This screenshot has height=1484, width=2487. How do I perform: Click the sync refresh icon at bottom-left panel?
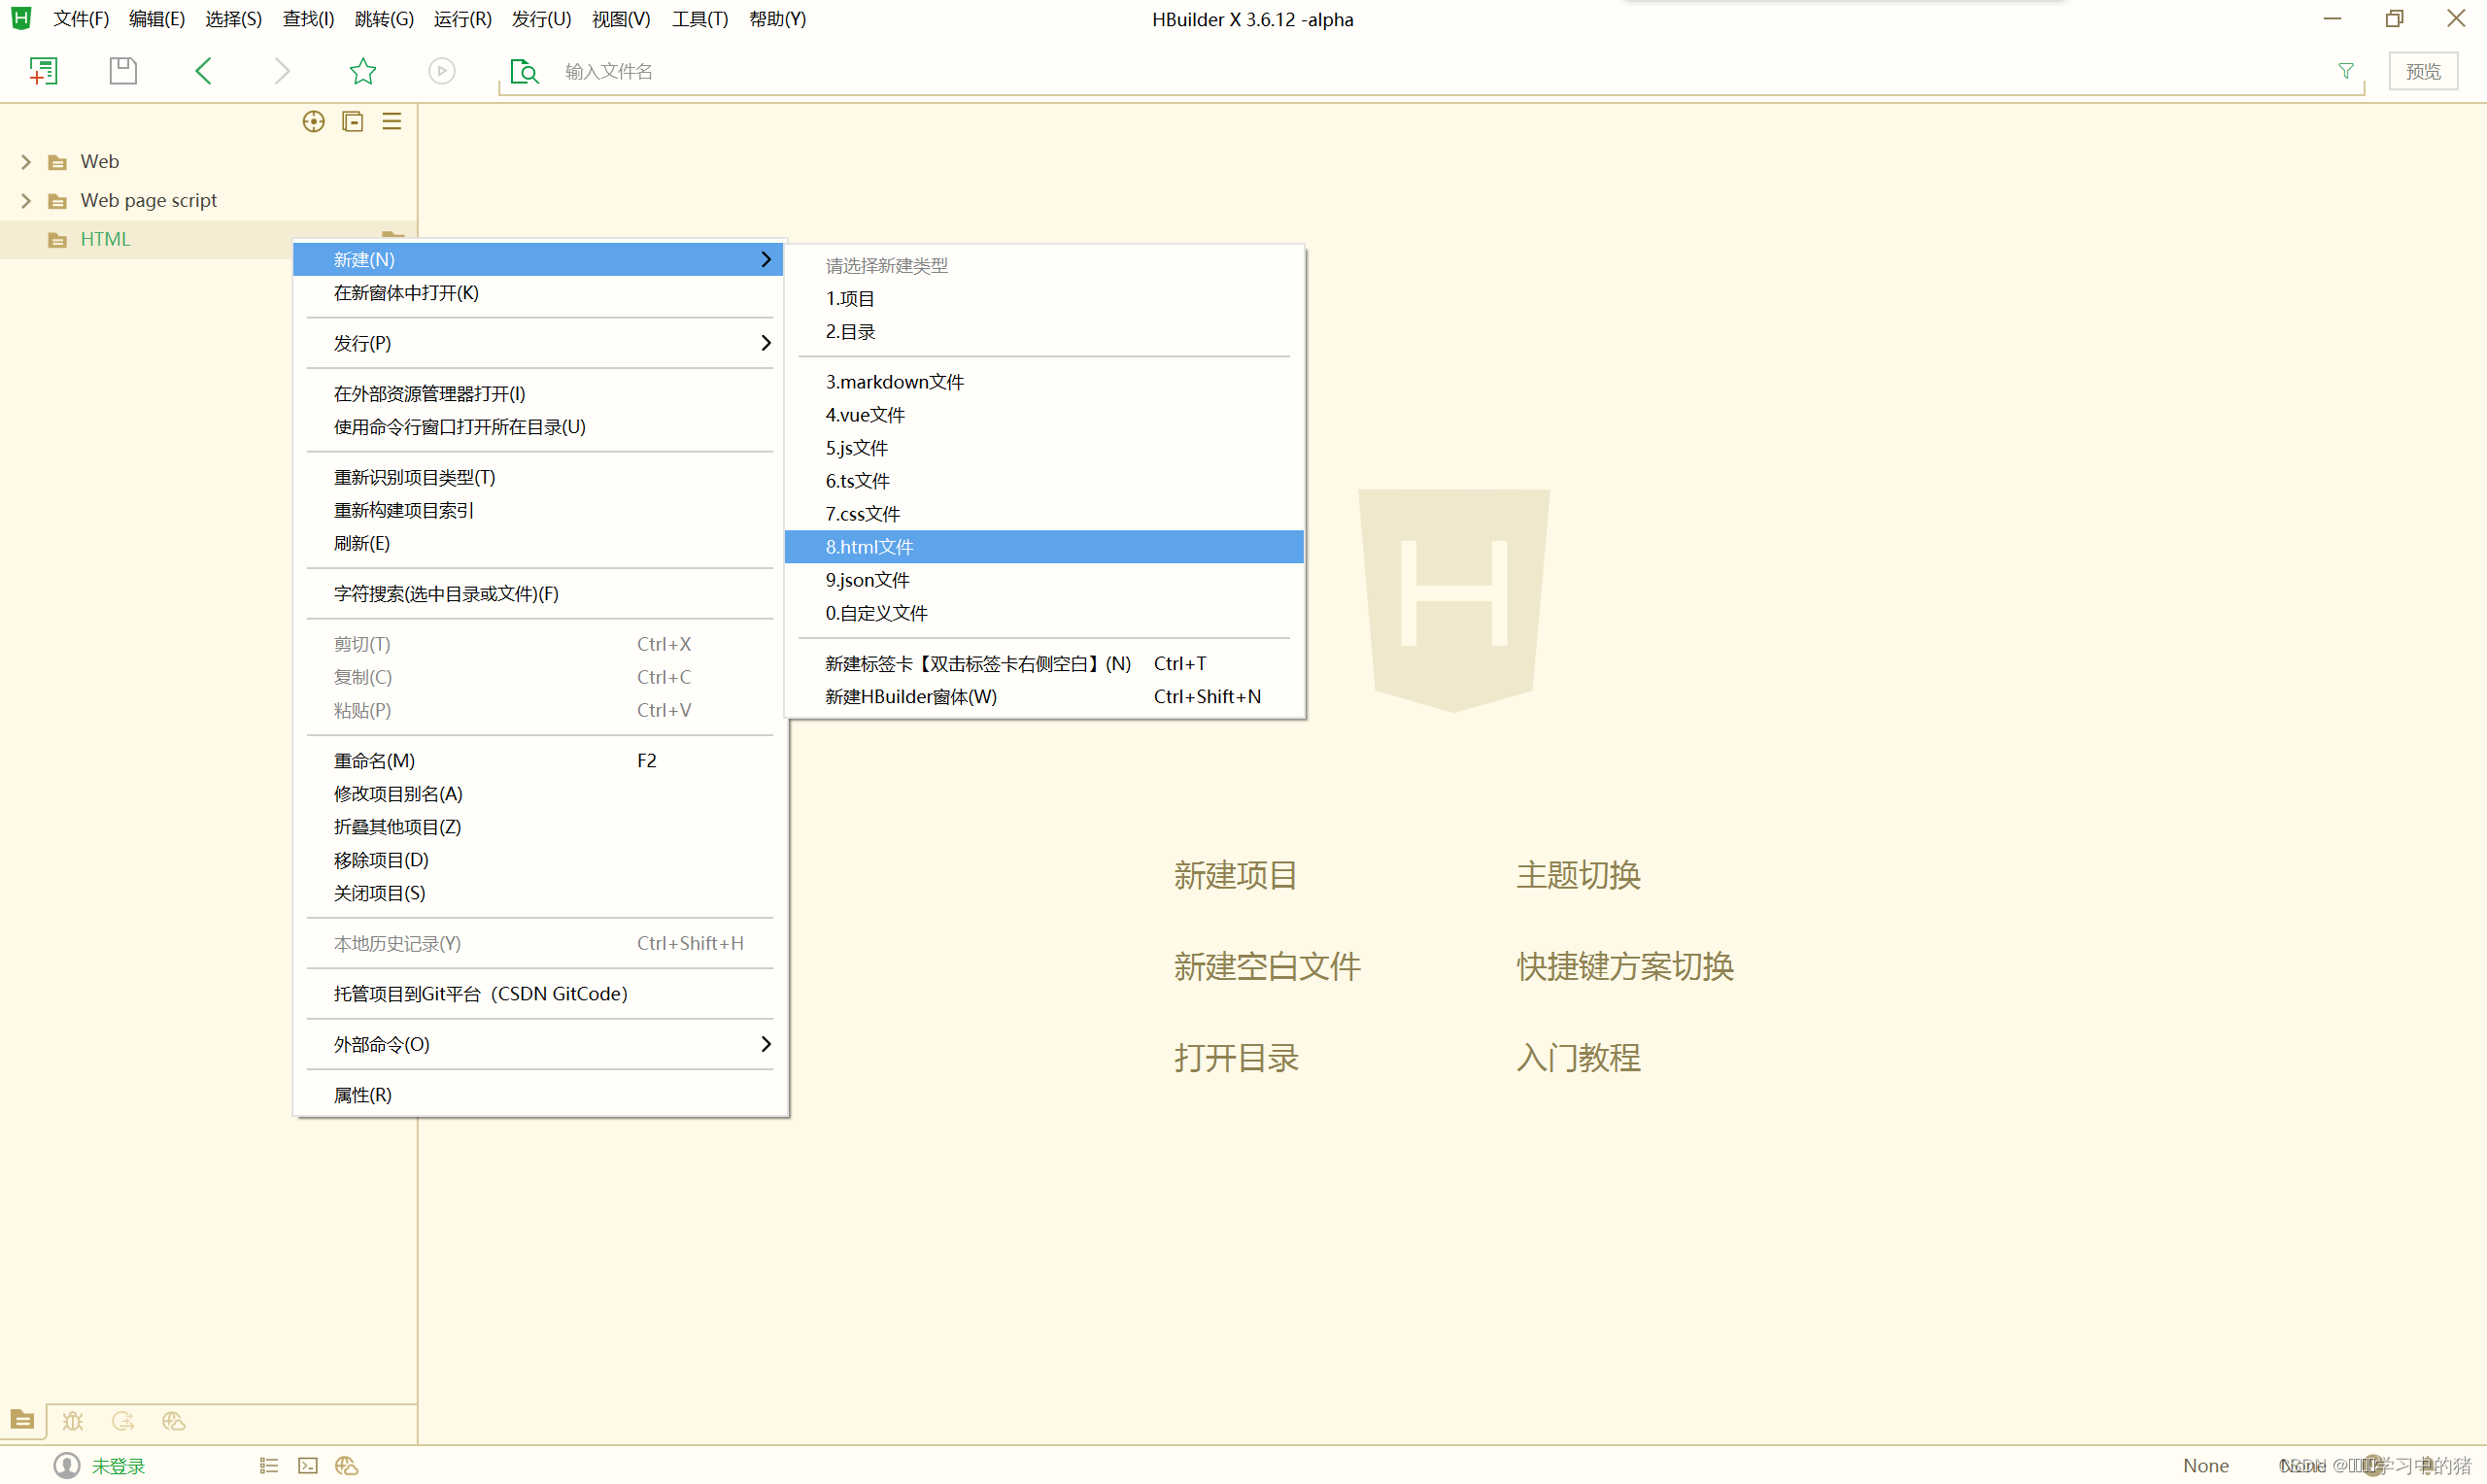coord(123,1421)
